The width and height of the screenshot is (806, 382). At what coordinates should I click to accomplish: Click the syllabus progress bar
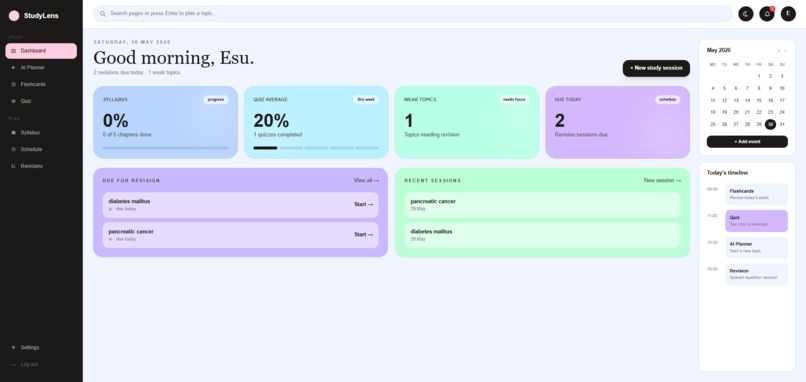(x=166, y=148)
